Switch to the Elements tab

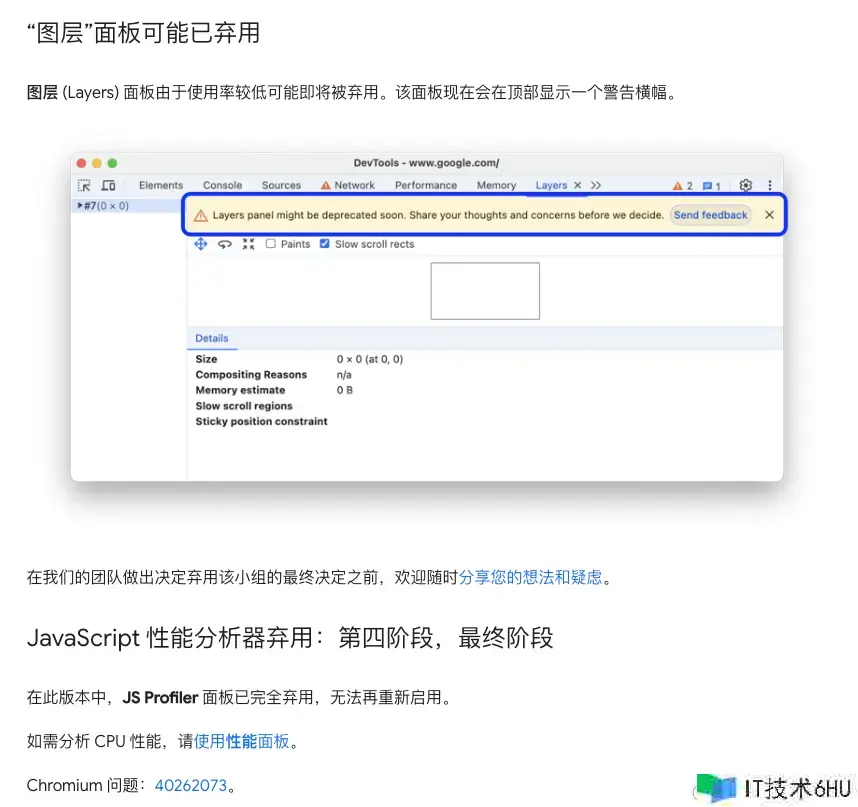point(161,185)
